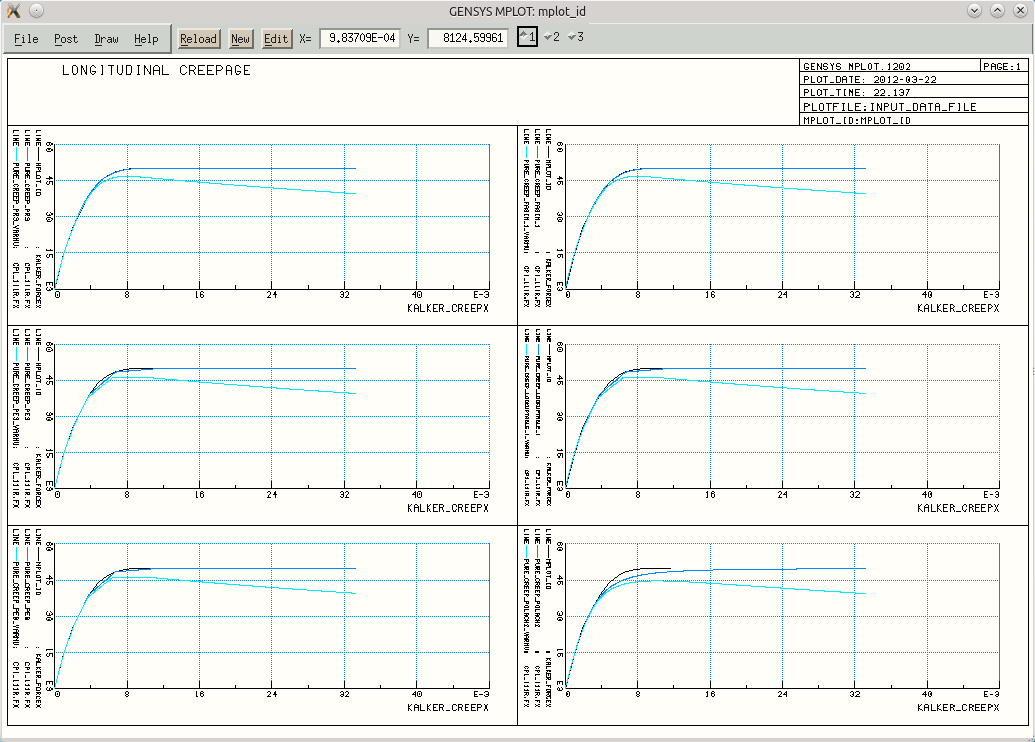The image size is (1035, 742).
Task: Click the PLOT_TIME: 22.137 line
Action: click(857, 92)
